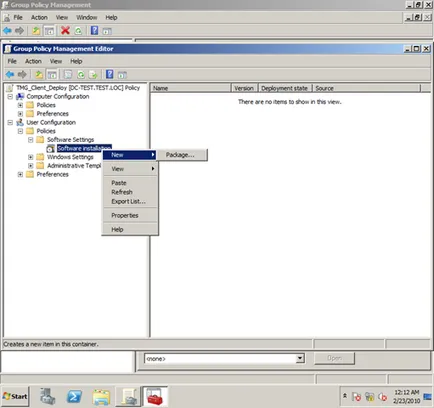Show hidden tray icons arrow
Screen dimensions: 434x408
click(x=345, y=395)
